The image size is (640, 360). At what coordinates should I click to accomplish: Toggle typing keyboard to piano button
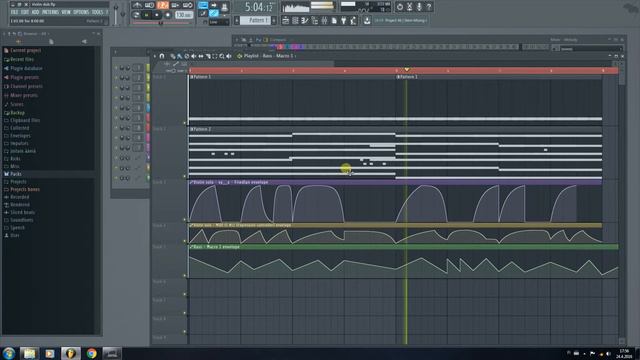coord(202,5)
